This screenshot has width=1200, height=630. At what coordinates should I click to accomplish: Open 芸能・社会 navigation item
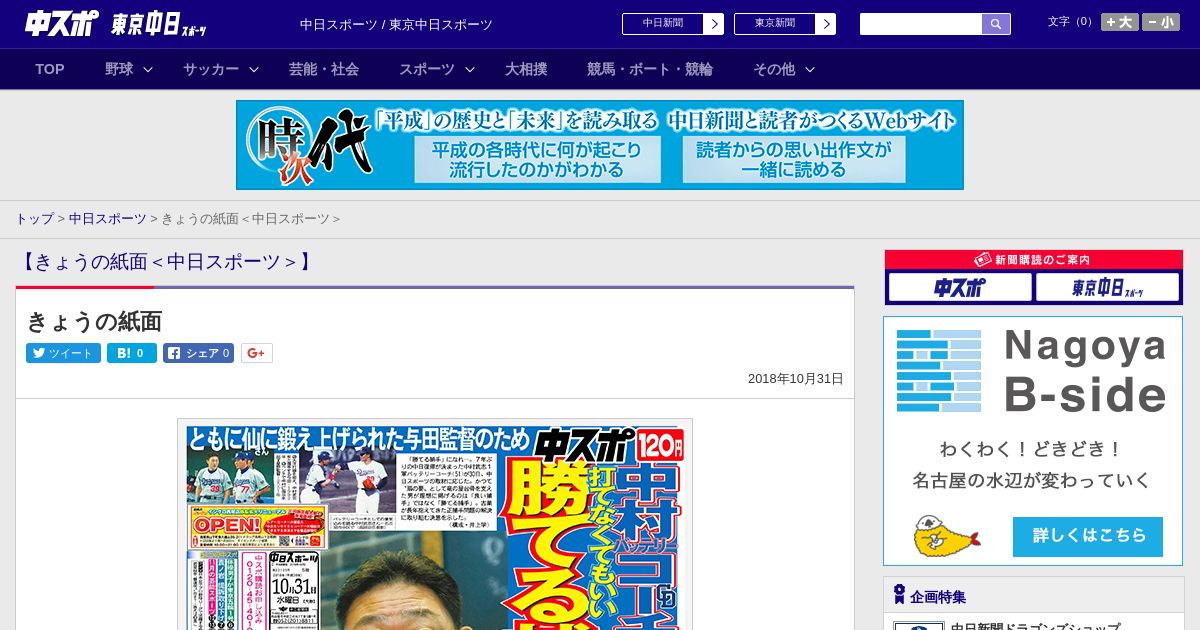tap(324, 69)
